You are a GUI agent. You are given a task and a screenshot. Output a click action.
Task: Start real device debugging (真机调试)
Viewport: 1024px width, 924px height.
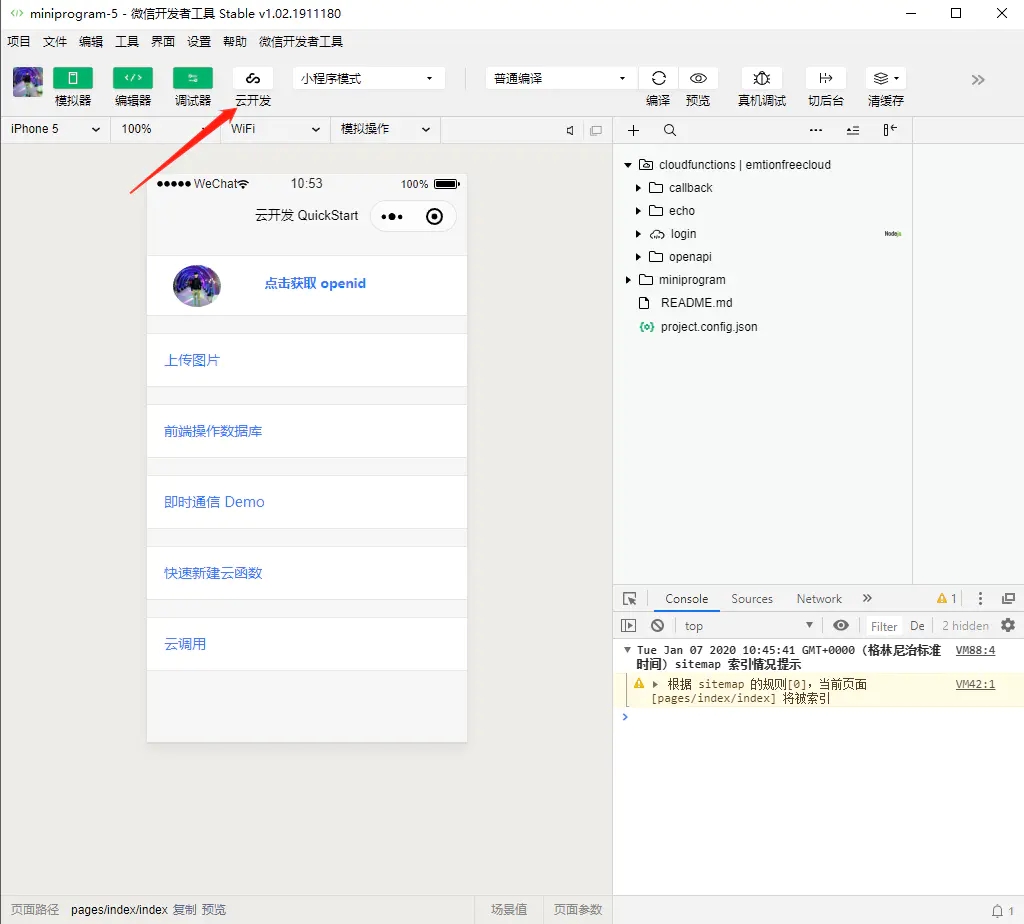(761, 78)
